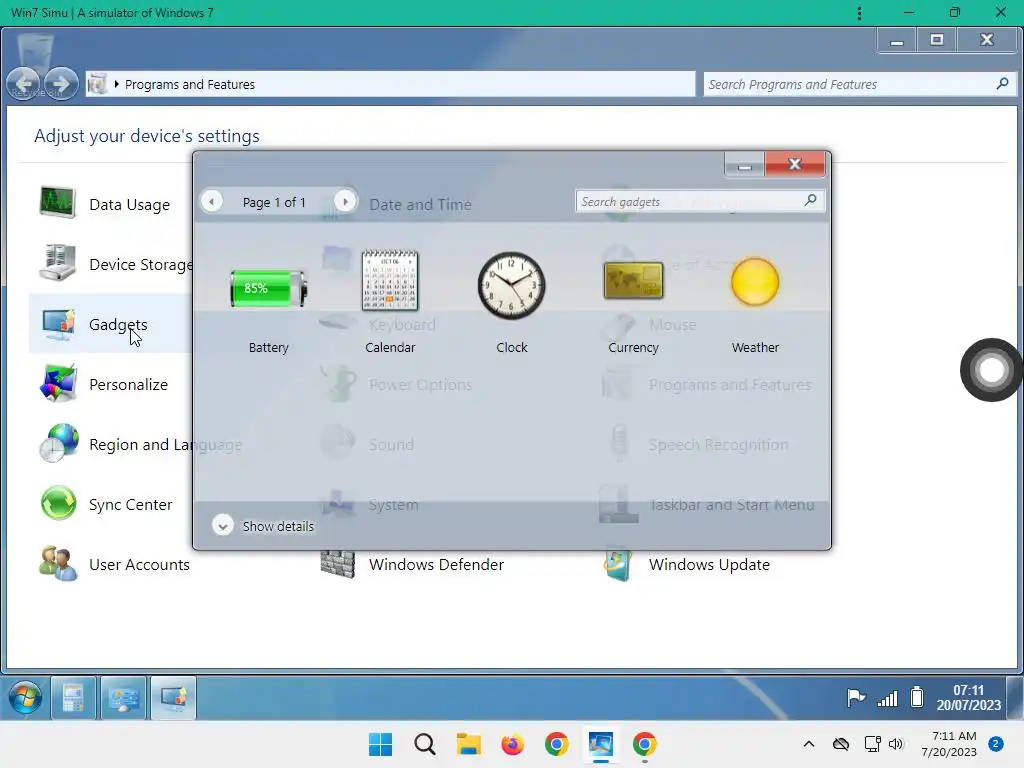The height and width of the screenshot is (768, 1024).
Task: Click the network signal tray icon
Action: 887,699
